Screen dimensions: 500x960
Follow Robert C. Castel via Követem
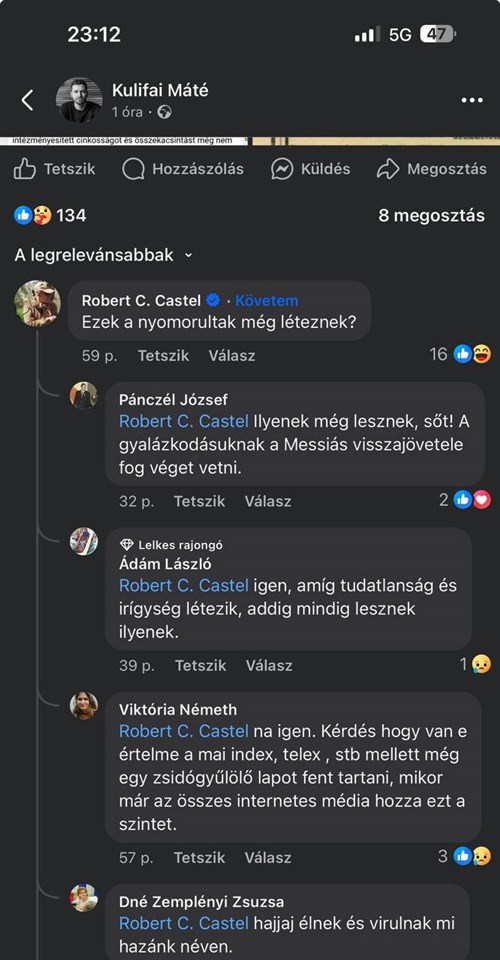coord(267,301)
